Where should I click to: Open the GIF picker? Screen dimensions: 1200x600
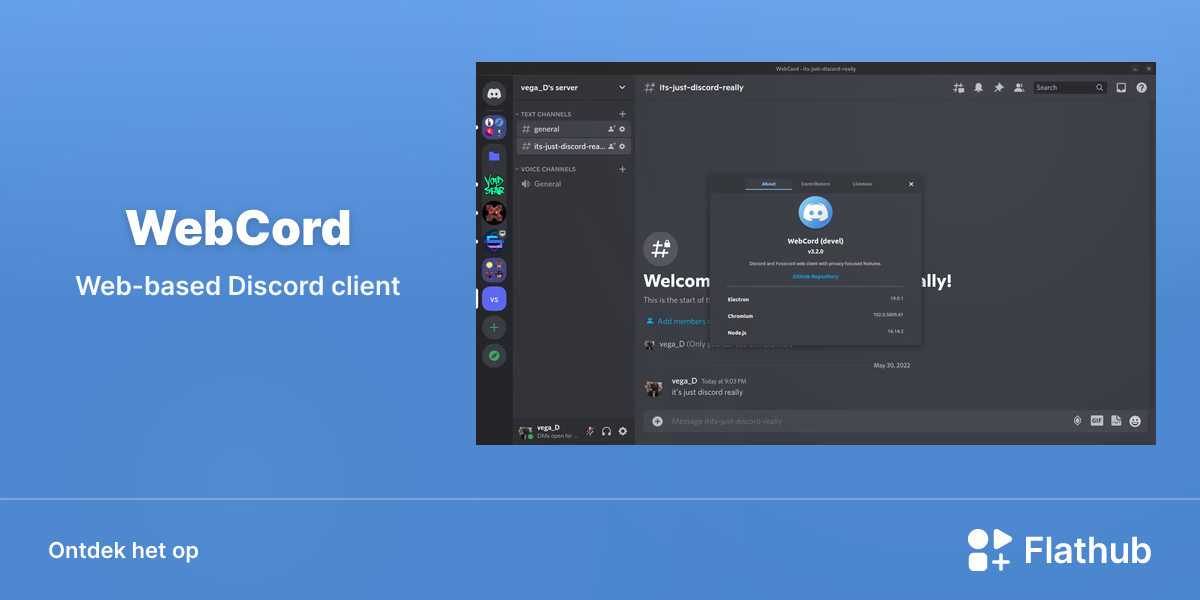[x=1096, y=421]
